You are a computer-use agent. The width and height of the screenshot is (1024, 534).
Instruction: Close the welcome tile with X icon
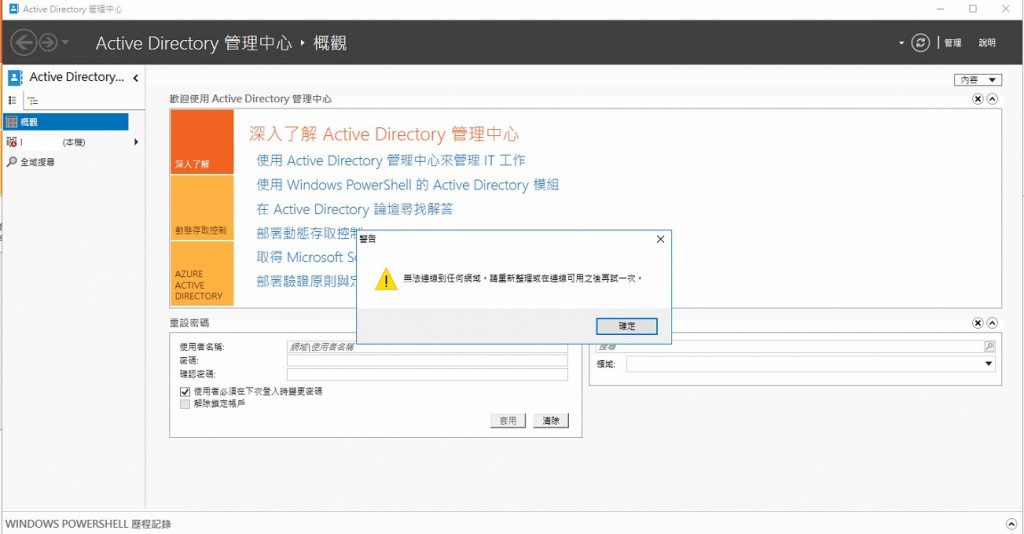pos(978,99)
